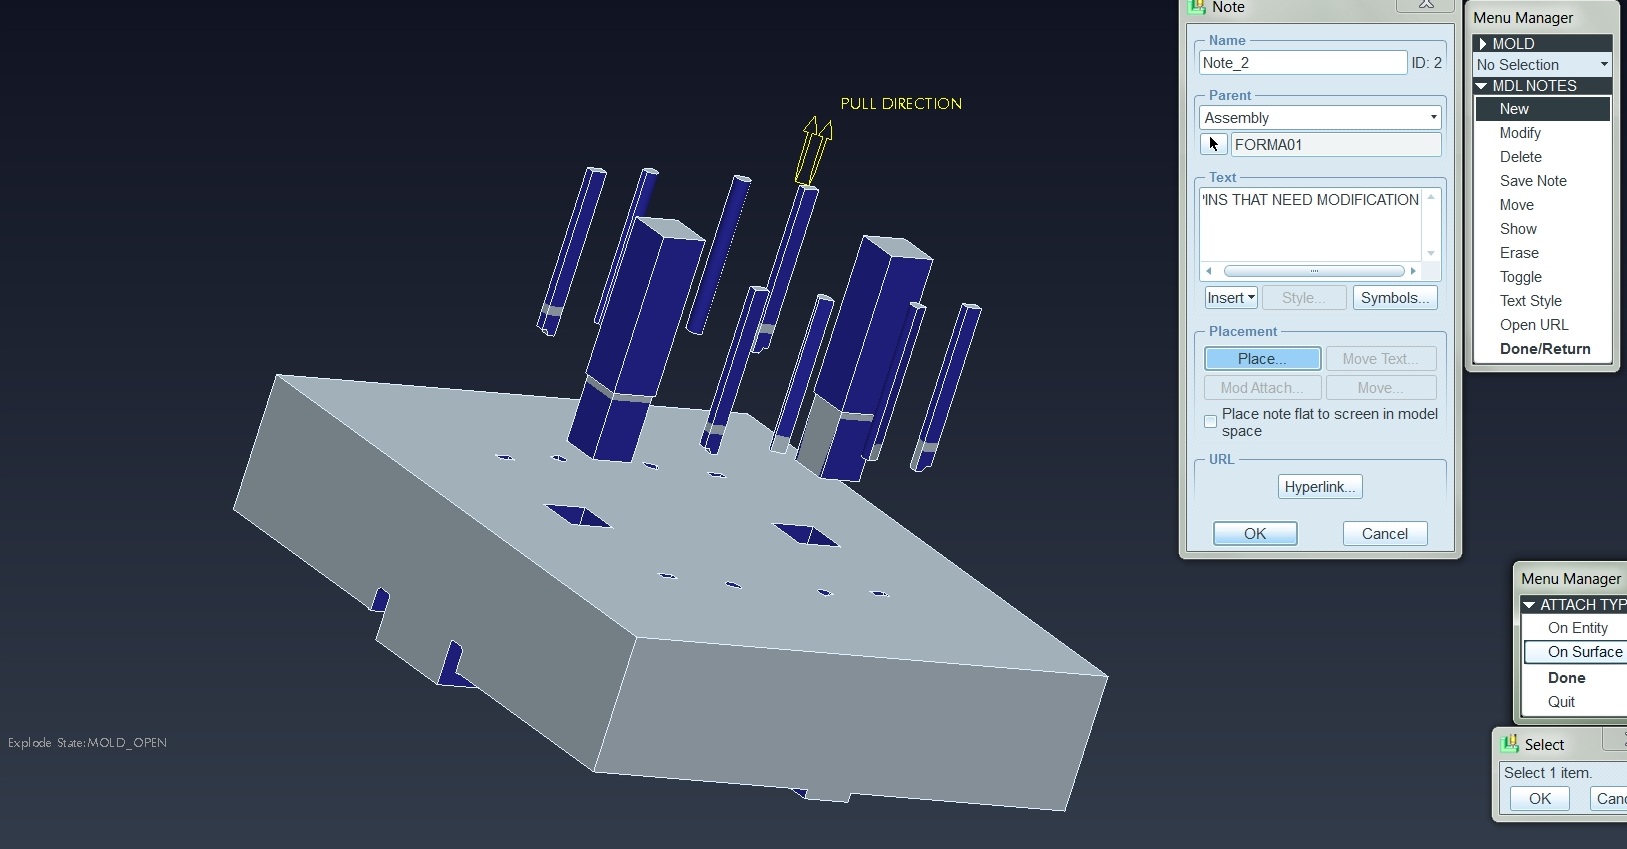Enable Place note flat to screen checkbox

click(1210, 422)
